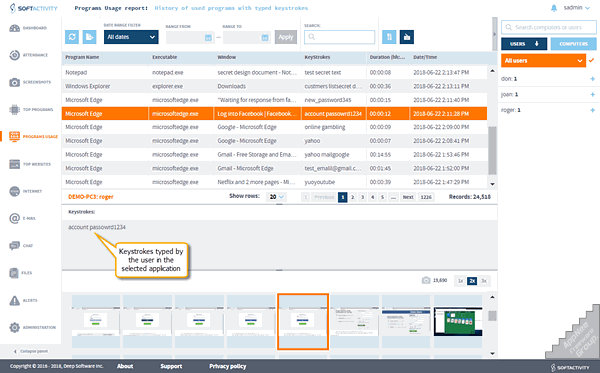Toggle the All users orange checkmark
This screenshot has height=373, width=600.
pos(592,60)
